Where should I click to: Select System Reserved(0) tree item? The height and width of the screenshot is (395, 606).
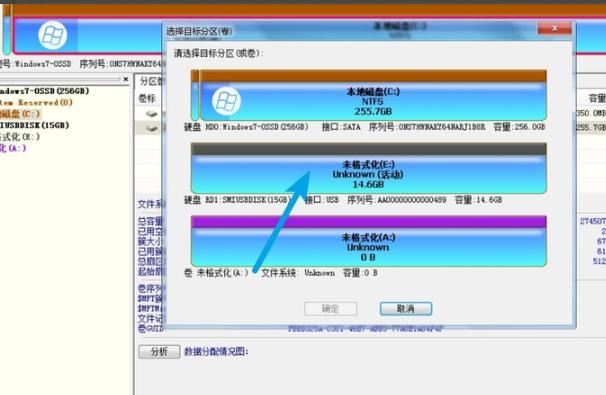tap(36, 102)
